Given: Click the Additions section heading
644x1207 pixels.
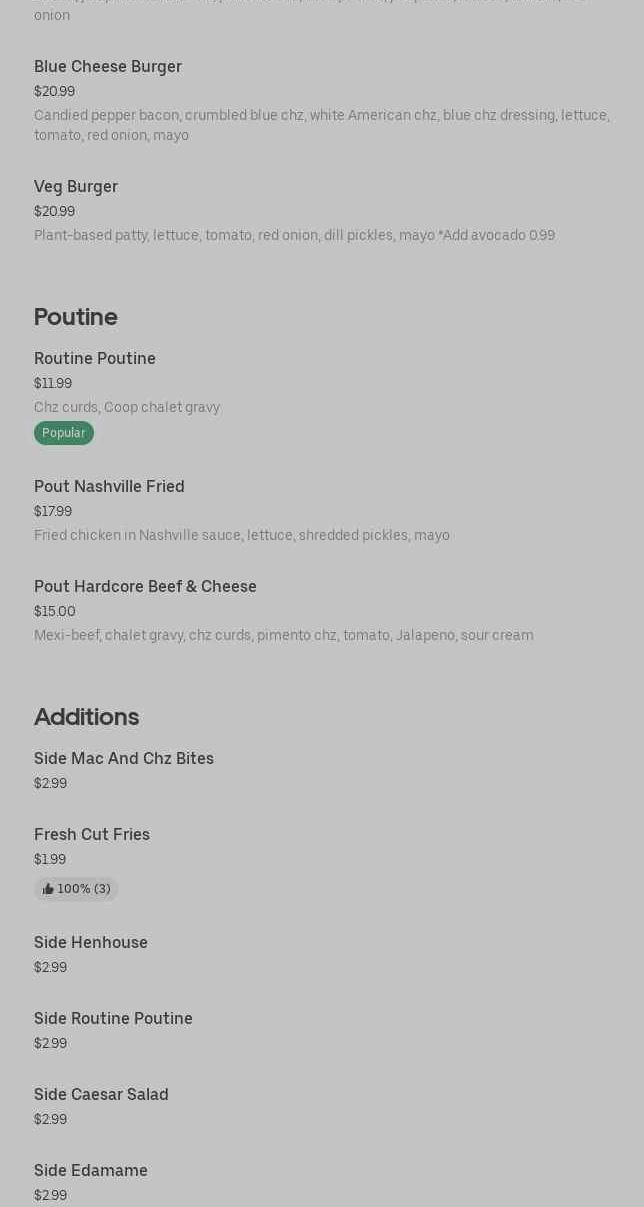Looking at the screenshot, I should tap(86, 717).
